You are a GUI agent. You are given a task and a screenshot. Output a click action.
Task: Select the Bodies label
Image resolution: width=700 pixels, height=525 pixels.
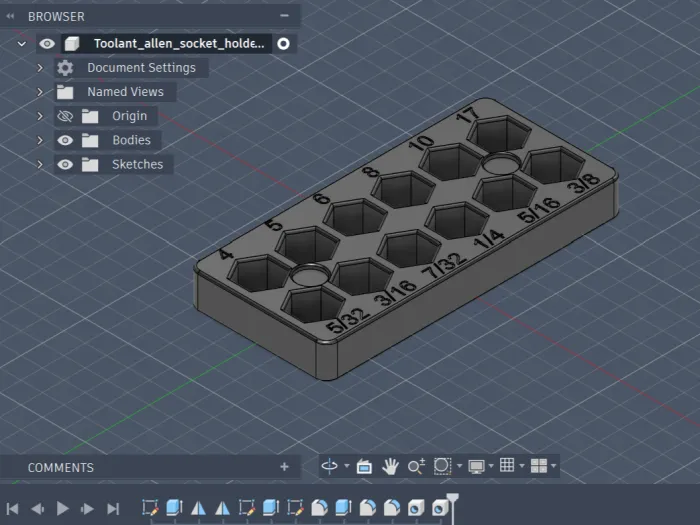click(x=131, y=140)
